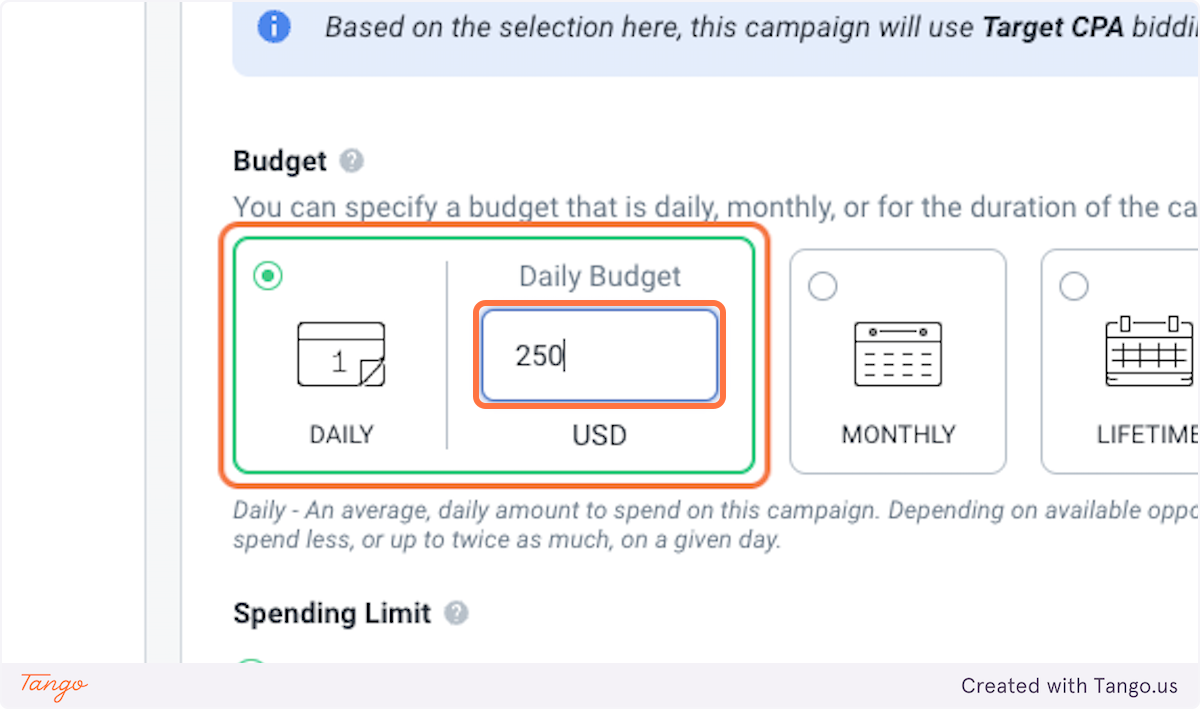The height and width of the screenshot is (709, 1200).
Task: Click the Daily Budget field heading
Action: click(599, 277)
